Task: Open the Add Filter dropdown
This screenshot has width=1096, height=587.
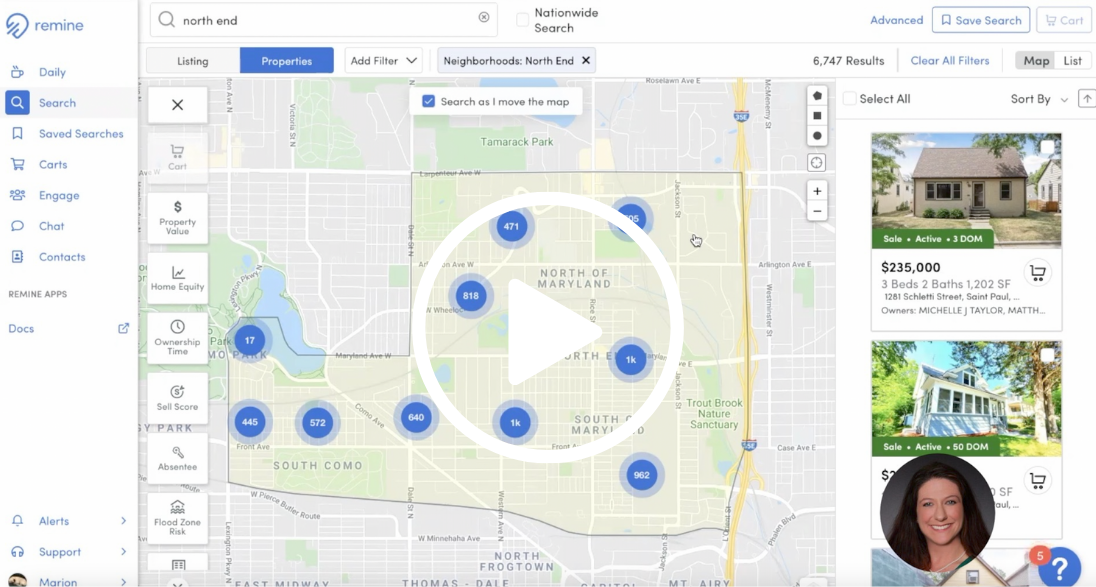Action: (x=383, y=61)
